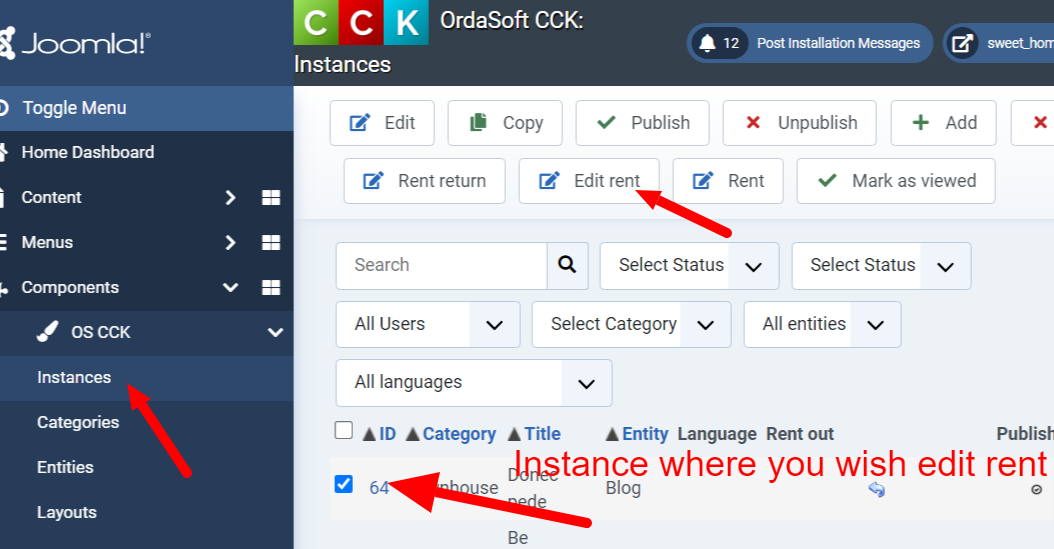Click the search magnifier button

click(x=567, y=265)
